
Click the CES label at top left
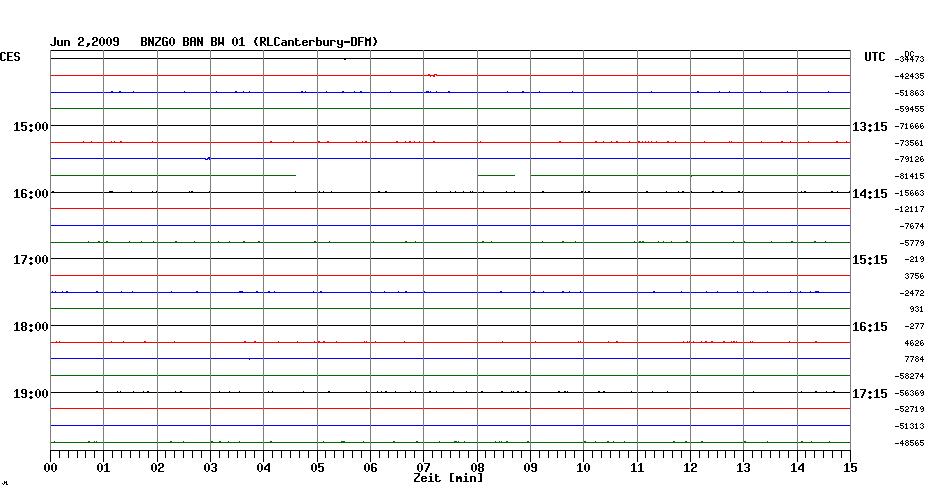(x=10, y=57)
